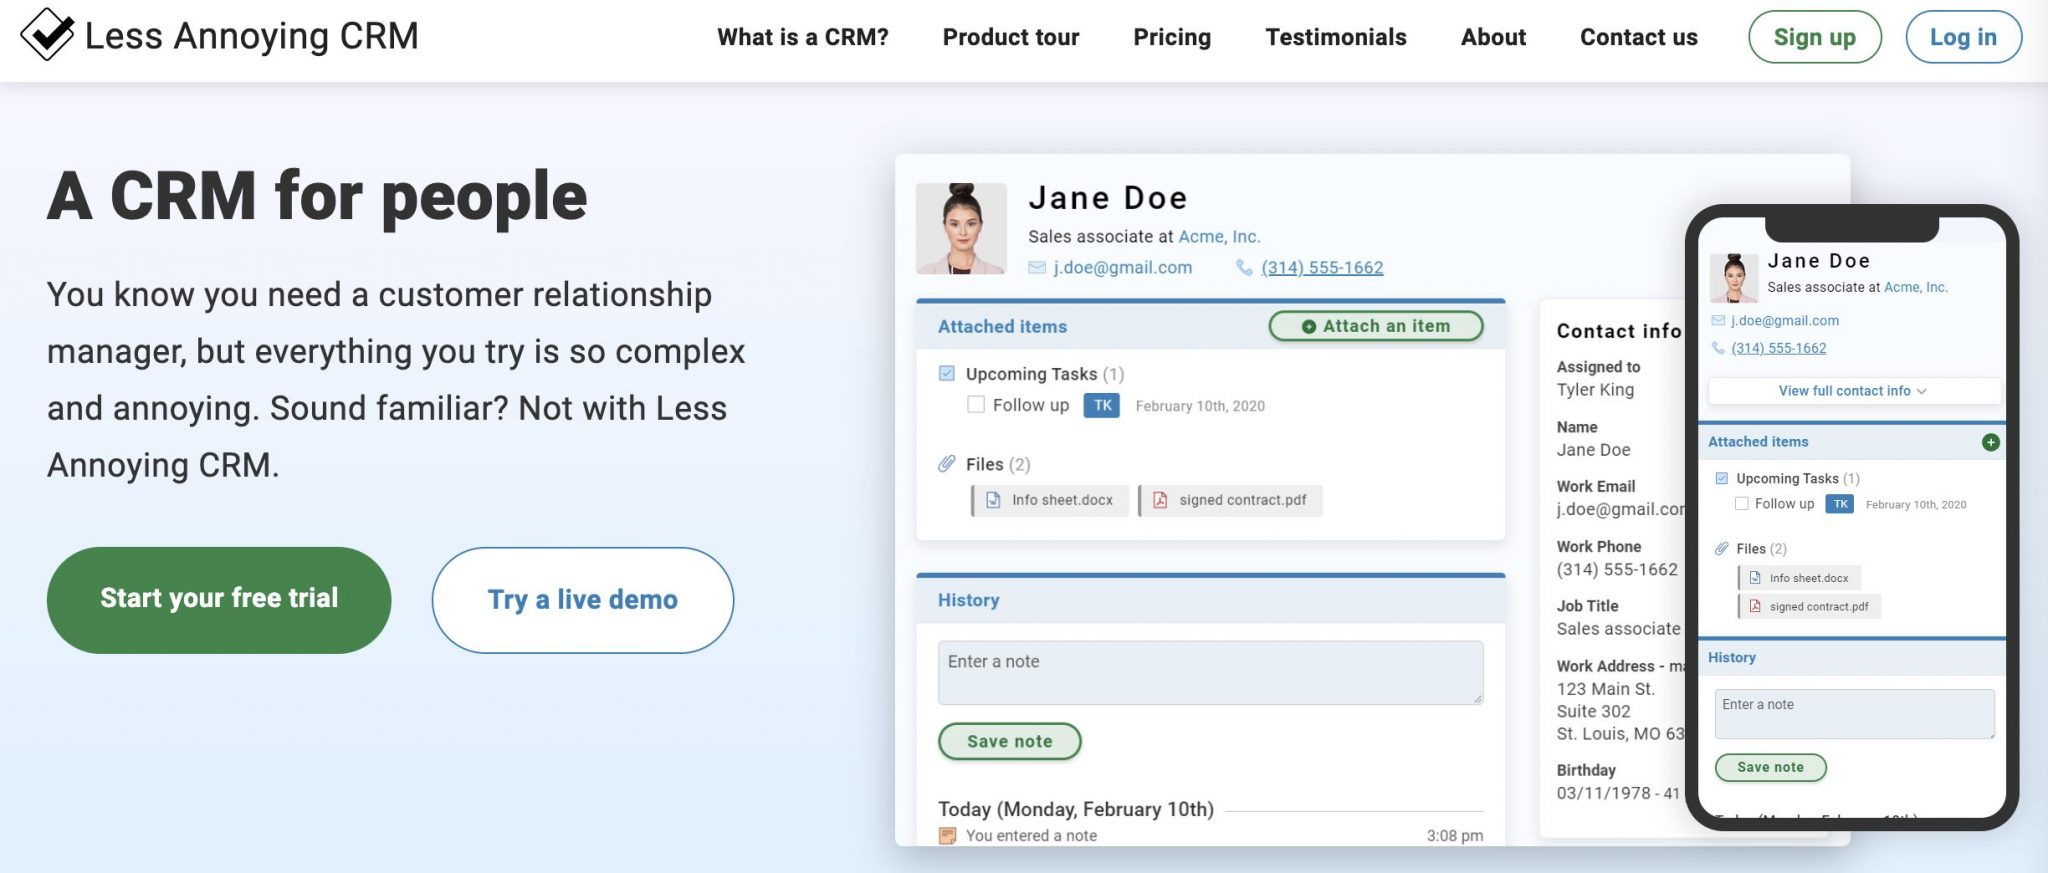Click the (314) 555-1662 link on desktop card

click(1322, 268)
